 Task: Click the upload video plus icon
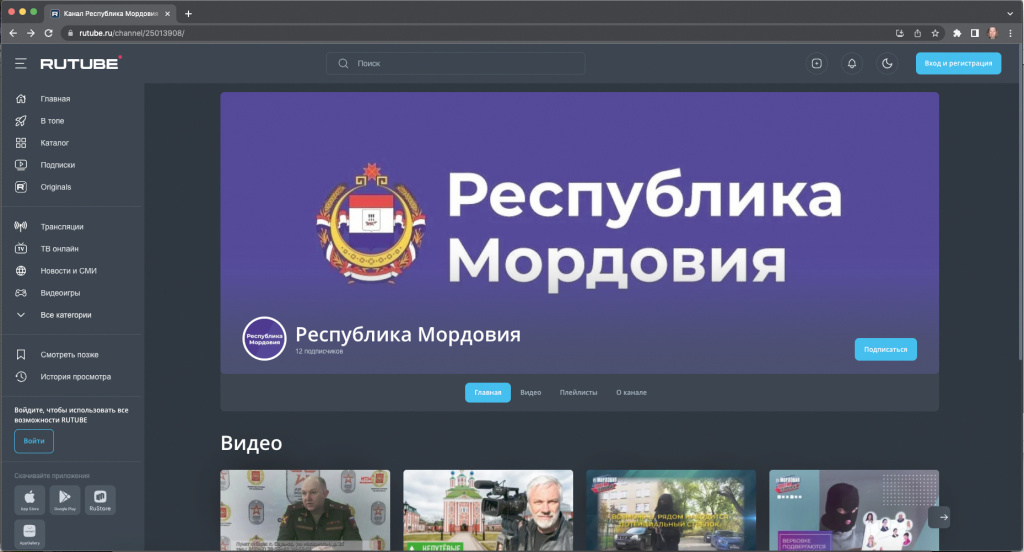pos(816,63)
